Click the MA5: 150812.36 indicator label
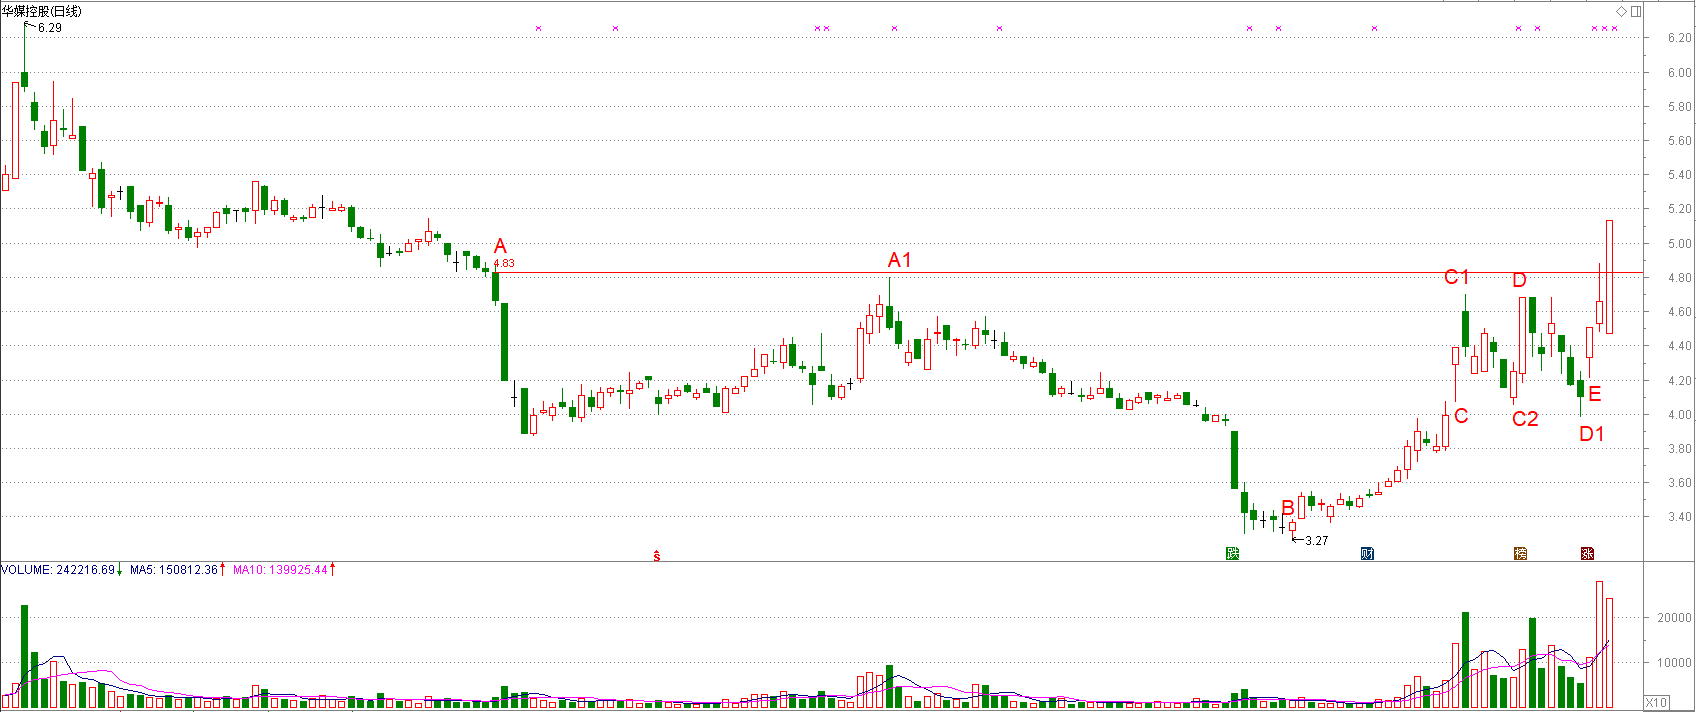The image size is (1696, 712). tap(174, 570)
